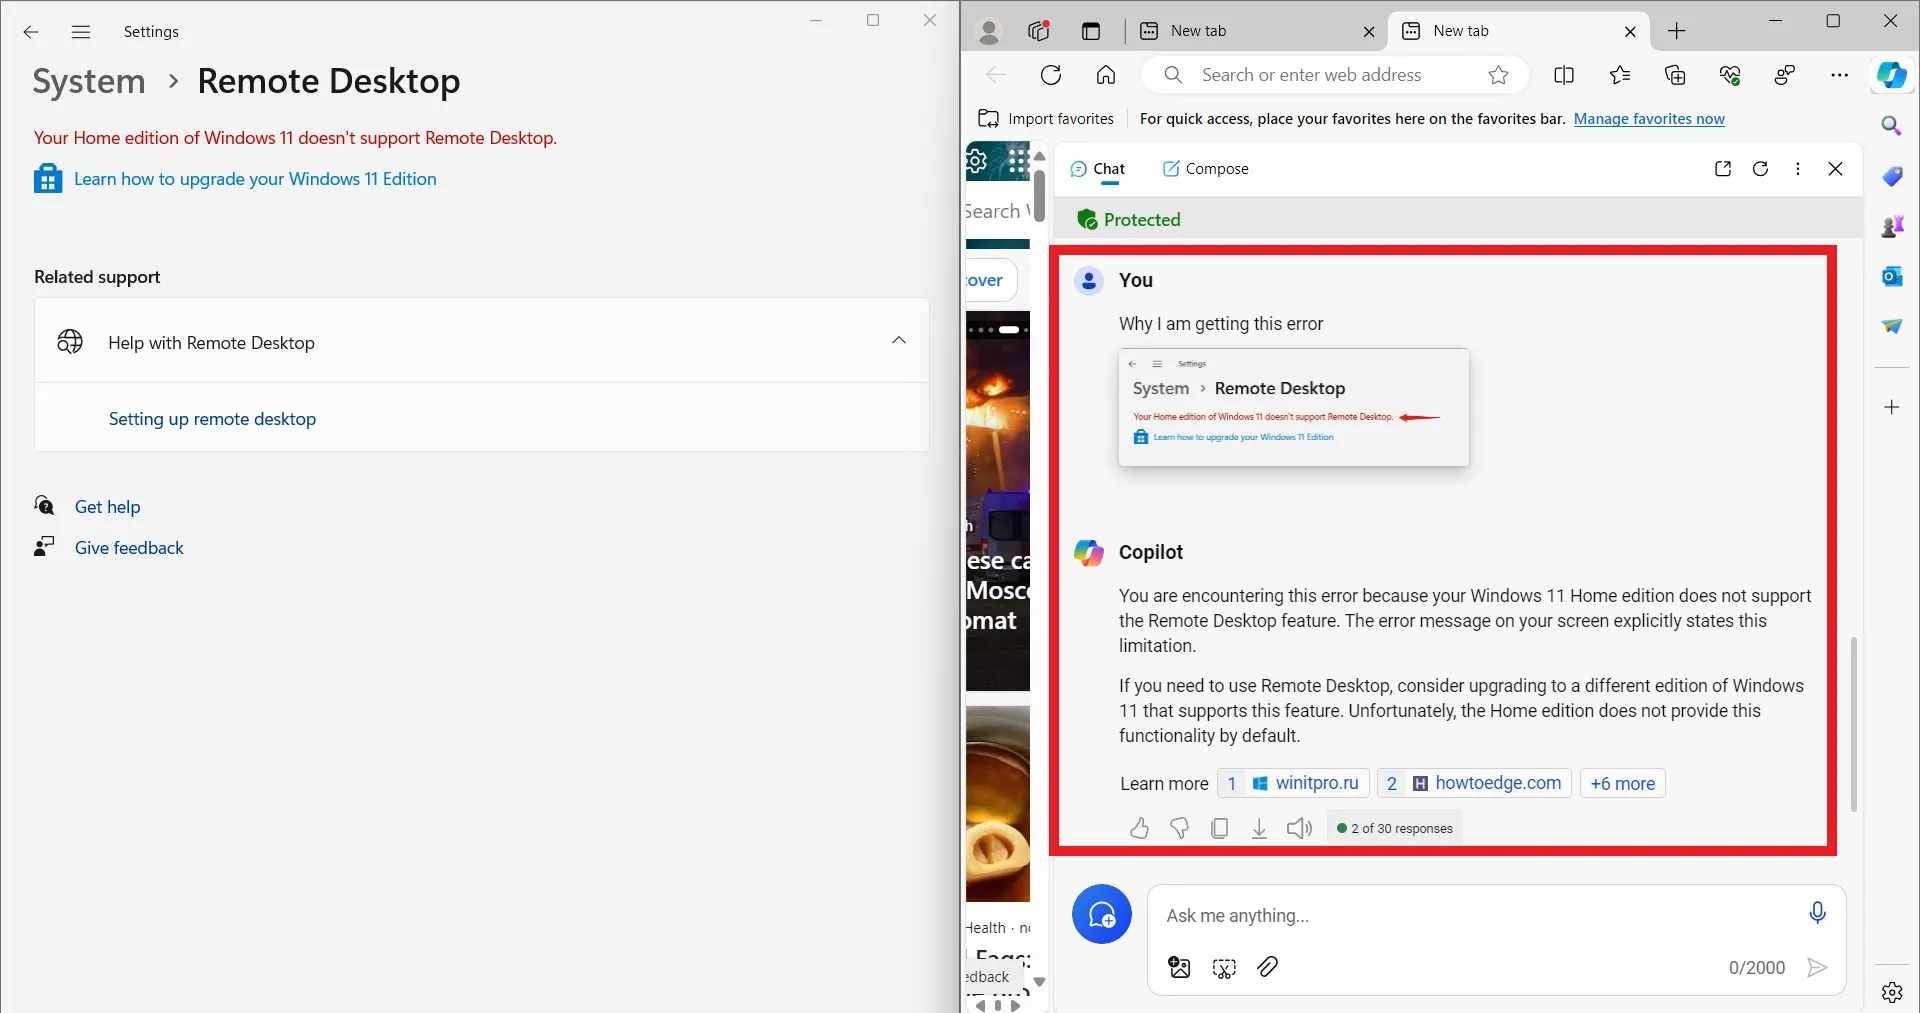This screenshot has width=1920, height=1013.
Task: Open Copilot from the Edge toolbar
Action: pos(1892,75)
